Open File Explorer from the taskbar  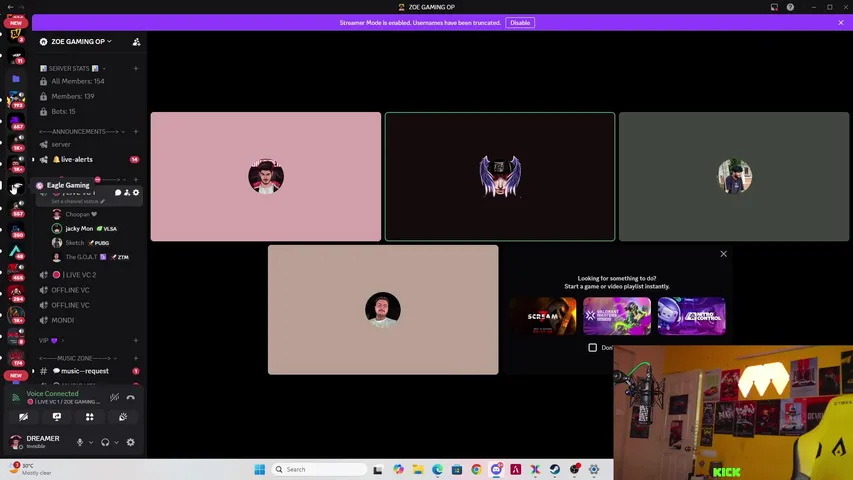(x=418, y=469)
